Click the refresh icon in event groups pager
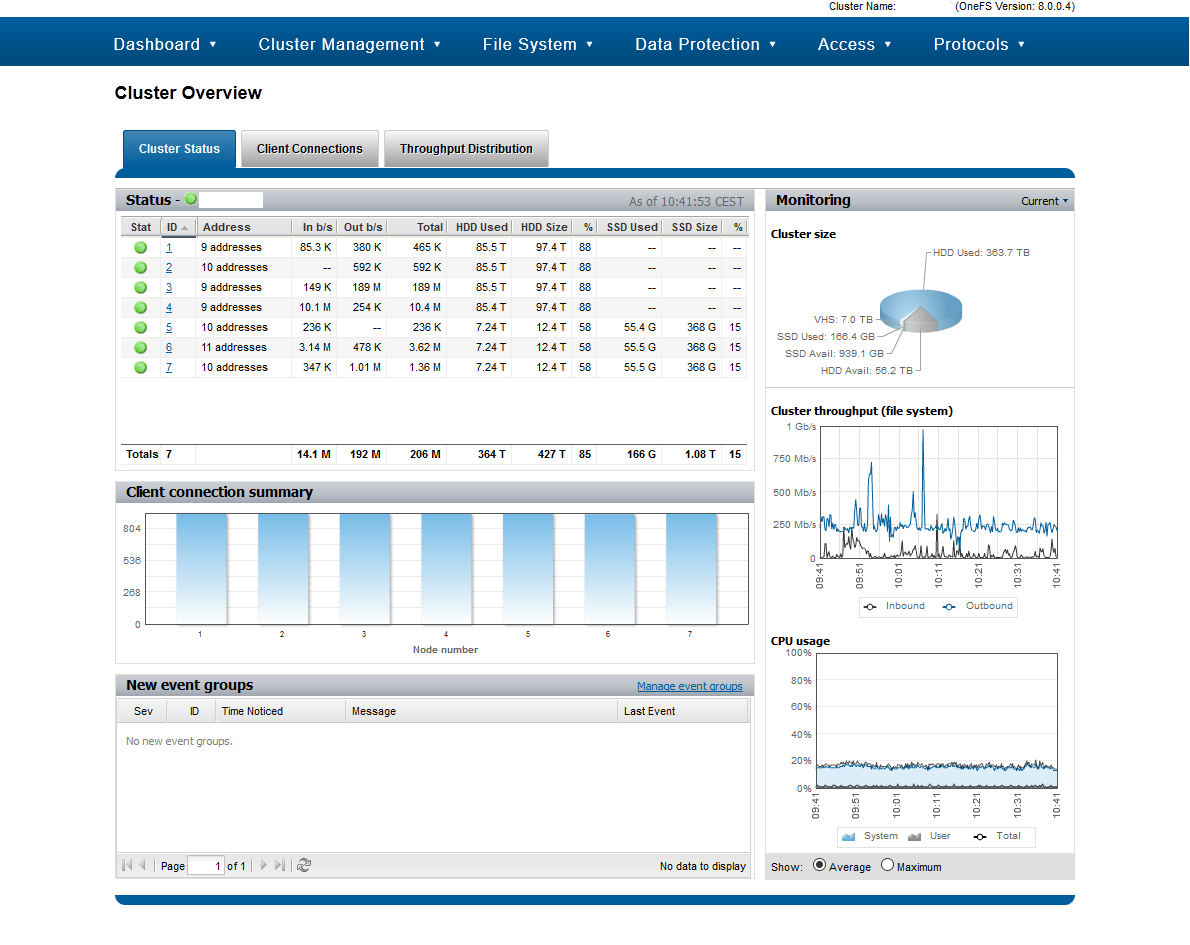1190x945 pixels. click(304, 865)
